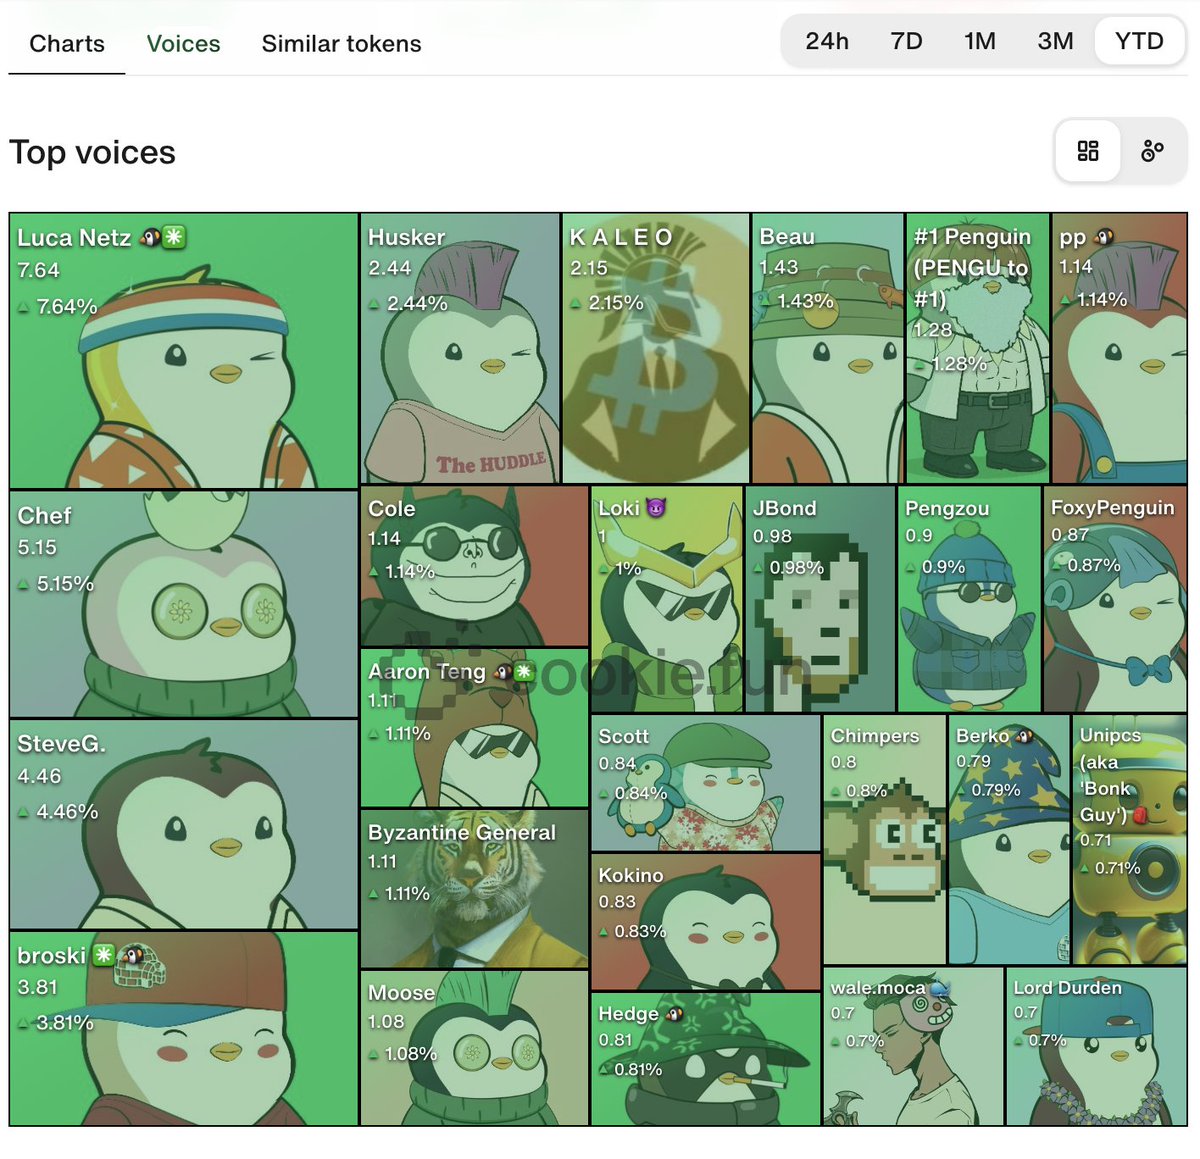Open Scott voice tile
Image resolution: width=1200 pixels, height=1159 pixels.
click(x=706, y=783)
